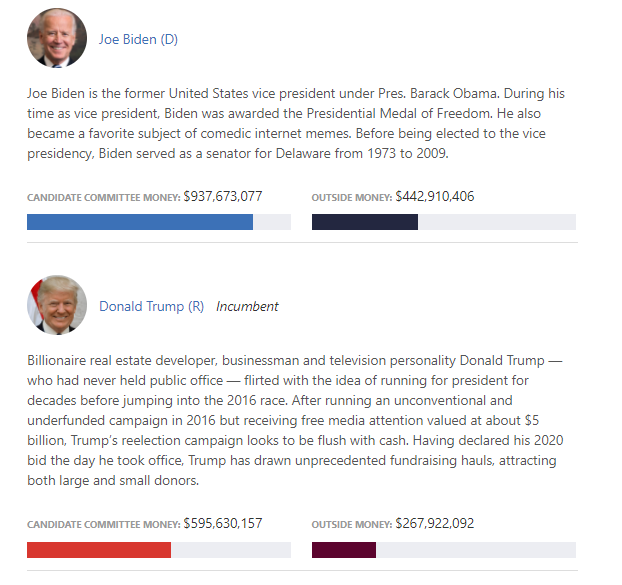Click the Donald Trump biography paragraph
Screen dimensions: 622x585
tap(295, 420)
